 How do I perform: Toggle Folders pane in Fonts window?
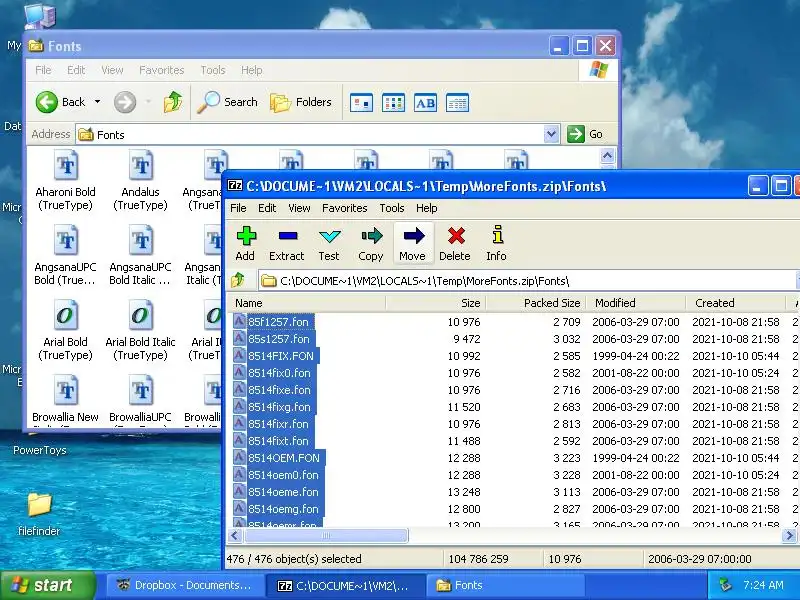301,102
